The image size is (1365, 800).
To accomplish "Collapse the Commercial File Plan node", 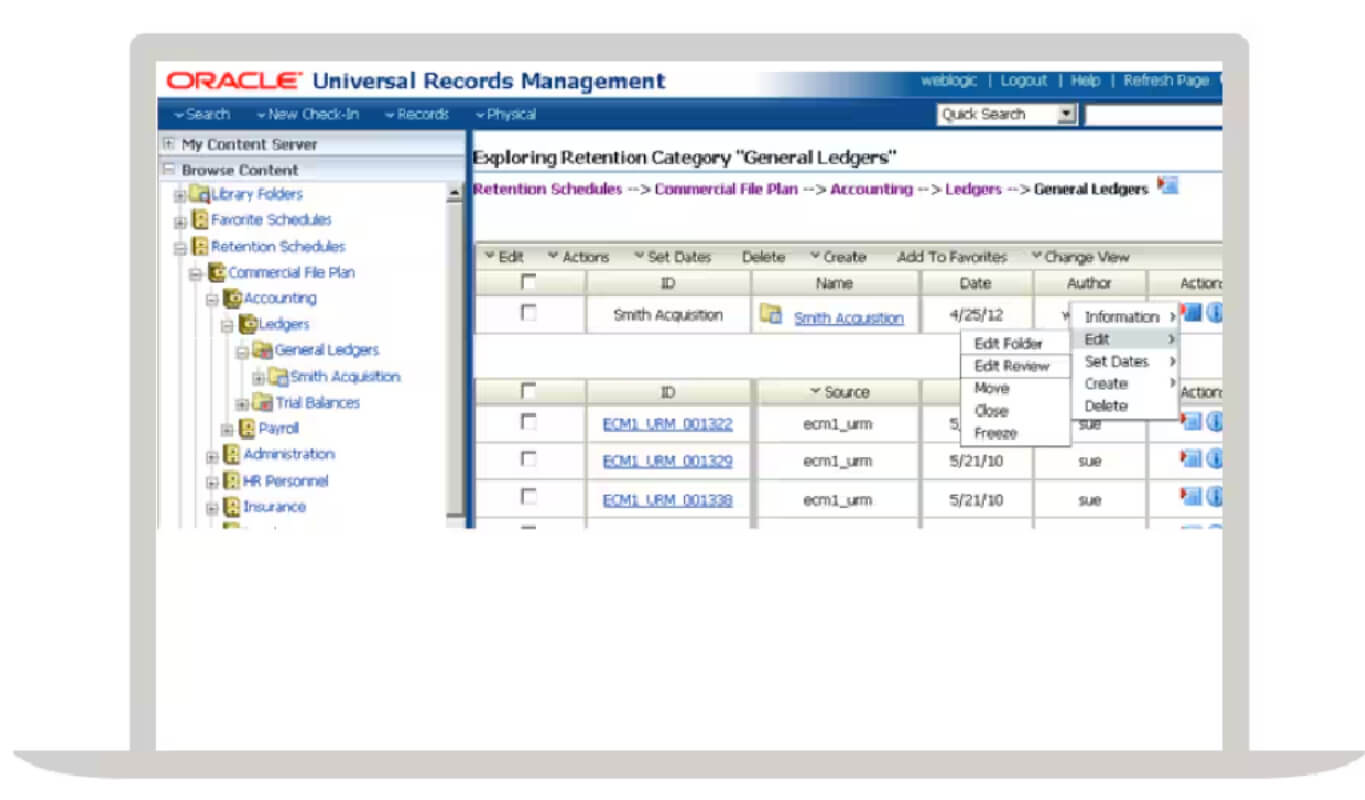I will click(196, 273).
